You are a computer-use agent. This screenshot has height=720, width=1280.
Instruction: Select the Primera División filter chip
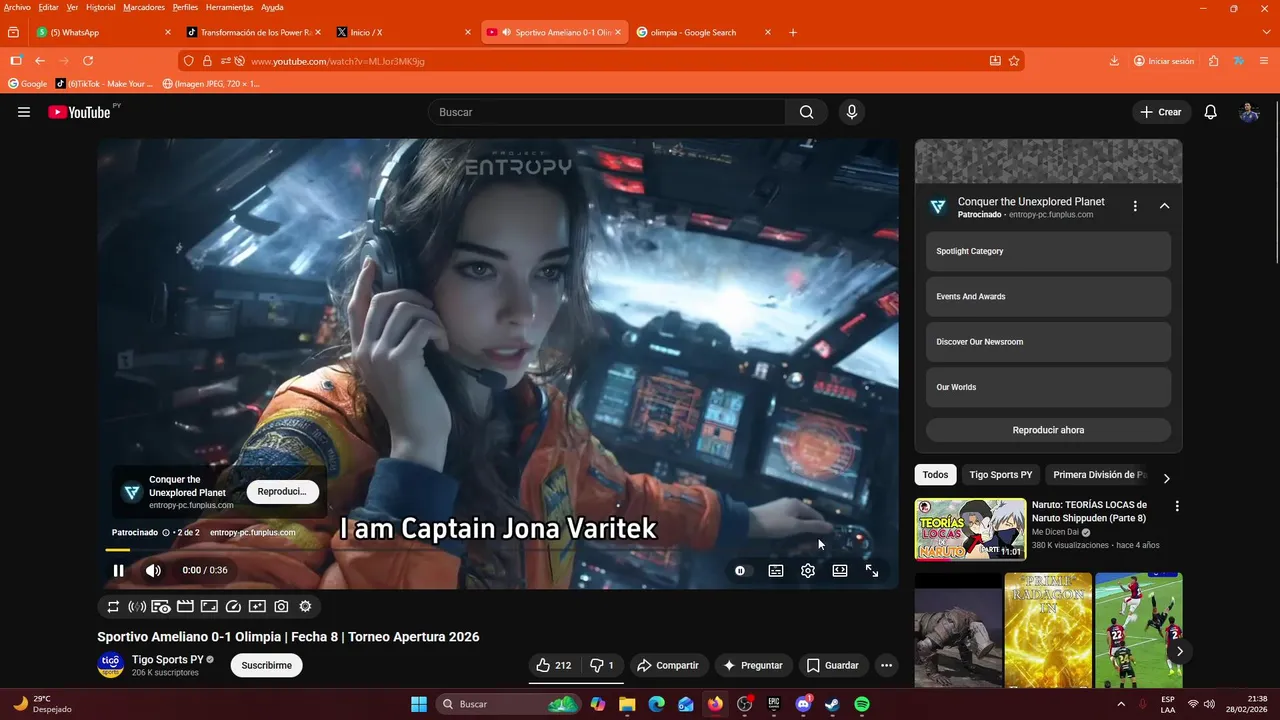tap(1099, 475)
